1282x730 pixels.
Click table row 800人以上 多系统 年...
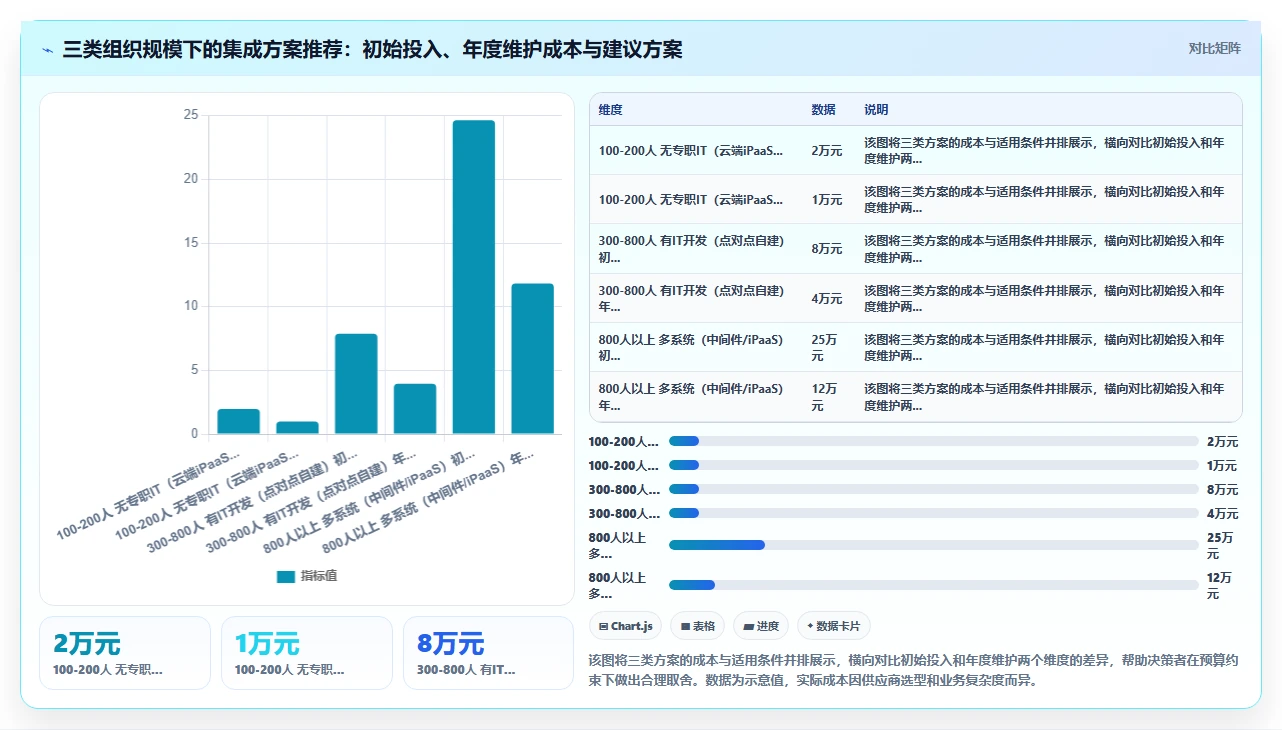pyautogui.click(x=916, y=397)
